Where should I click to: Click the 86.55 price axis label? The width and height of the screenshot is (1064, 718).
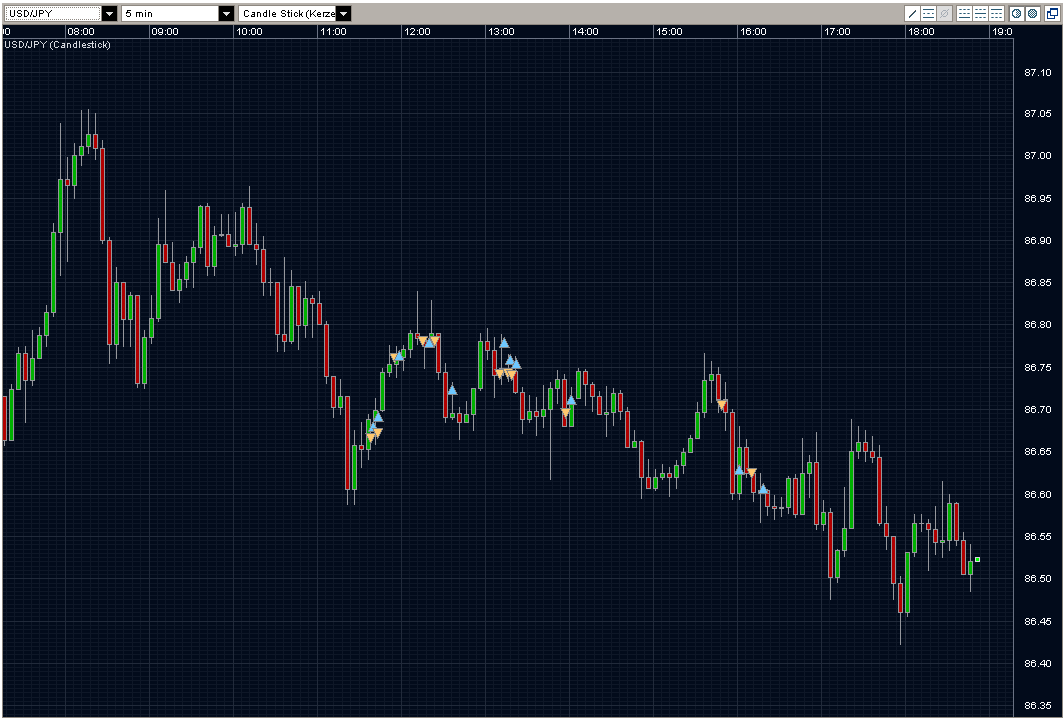point(1038,536)
